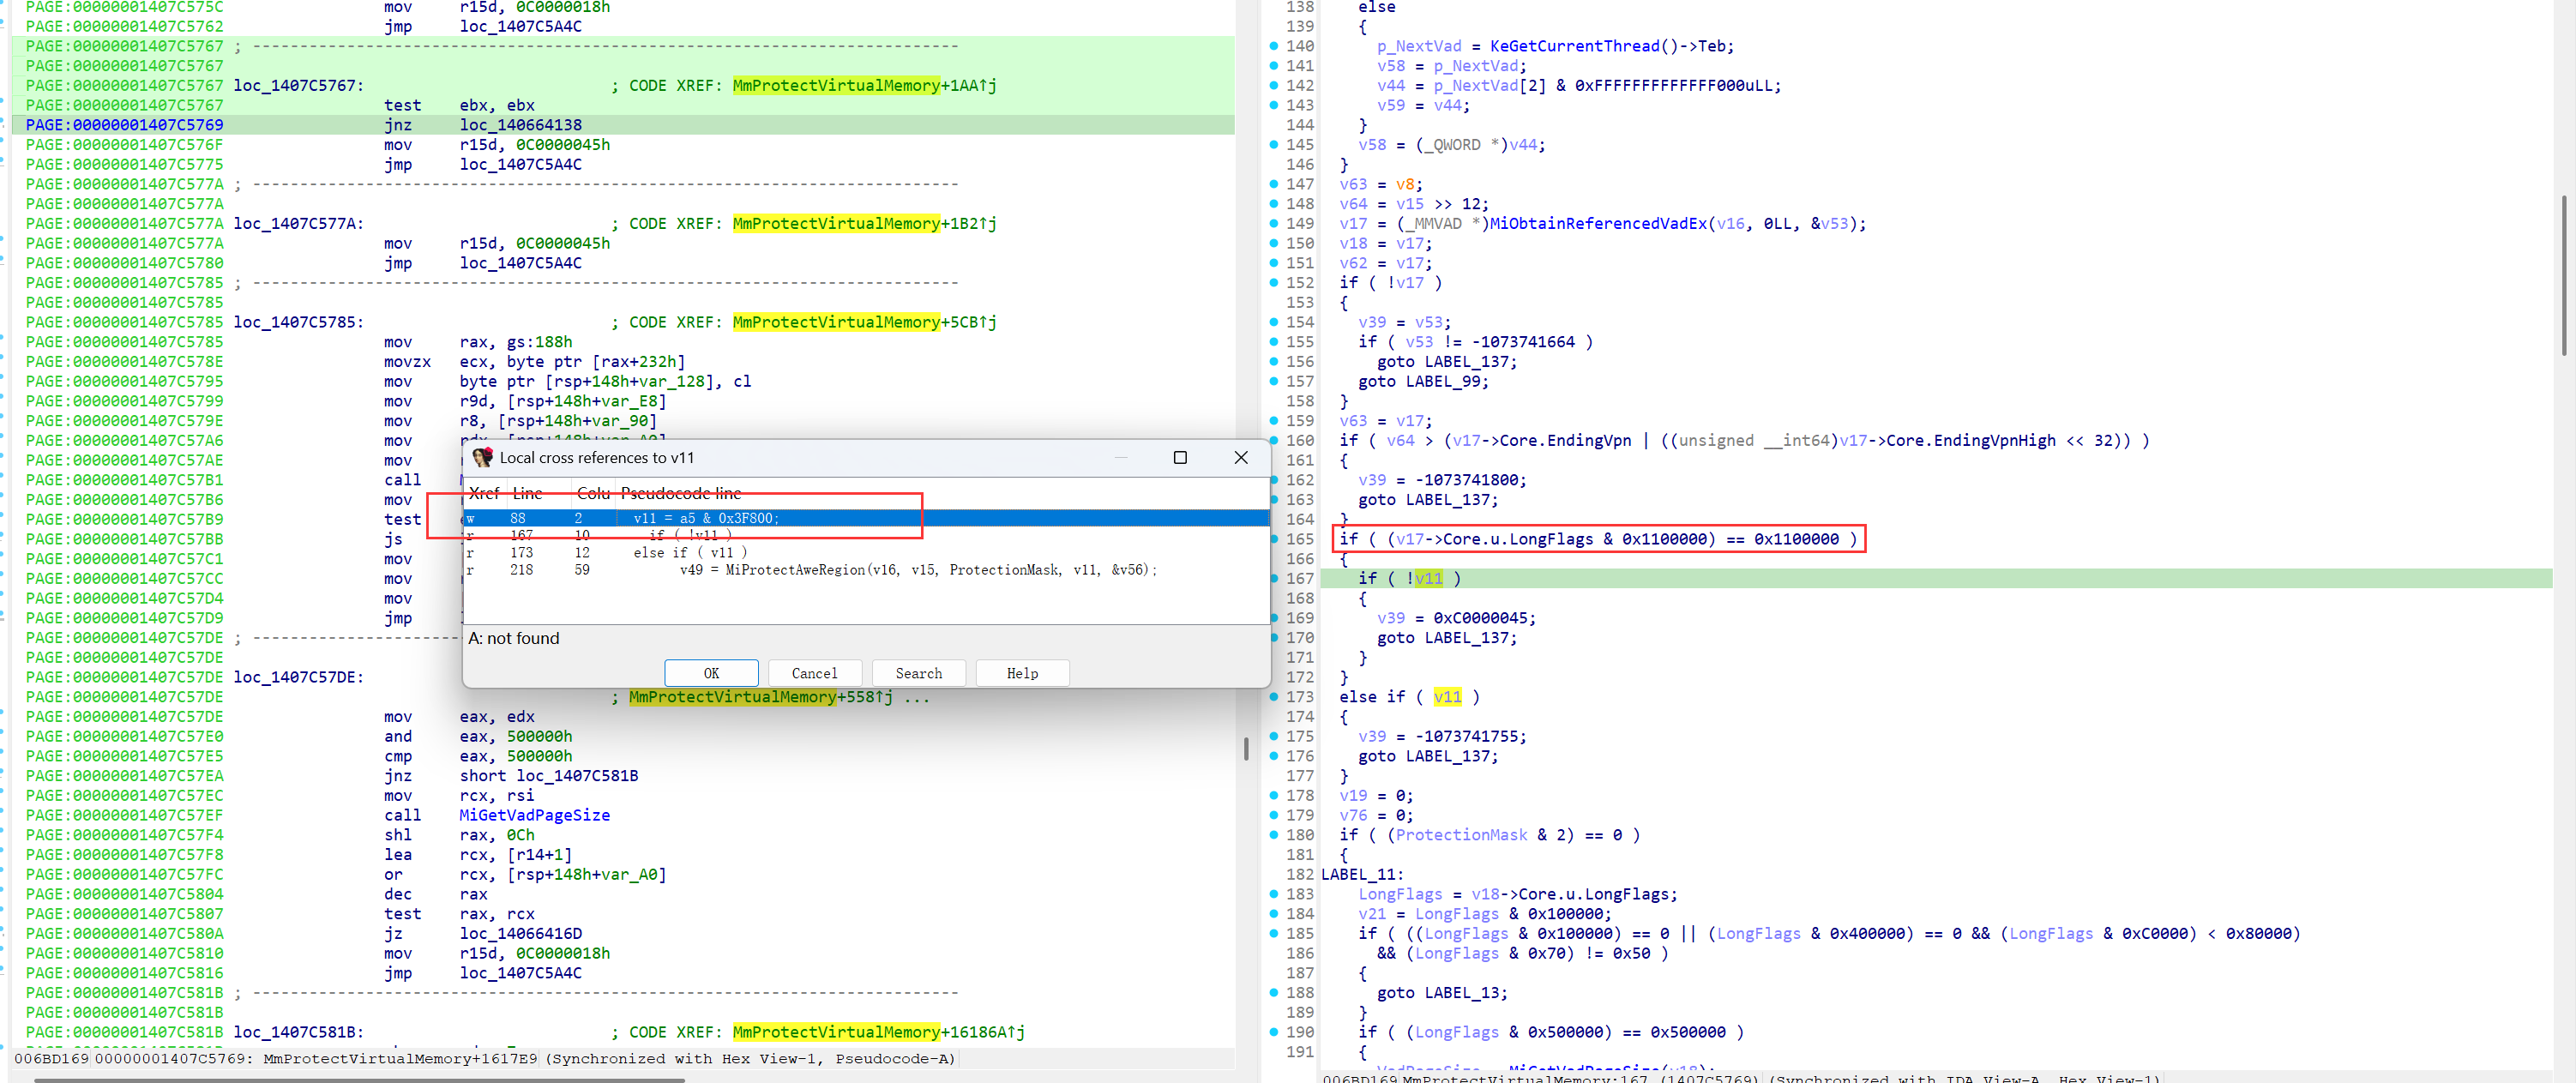Screen dimensions: 2576x1083
Task: Click the MmProtectVirtualMemory+1AA↑j code xref
Action: pos(864,86)
